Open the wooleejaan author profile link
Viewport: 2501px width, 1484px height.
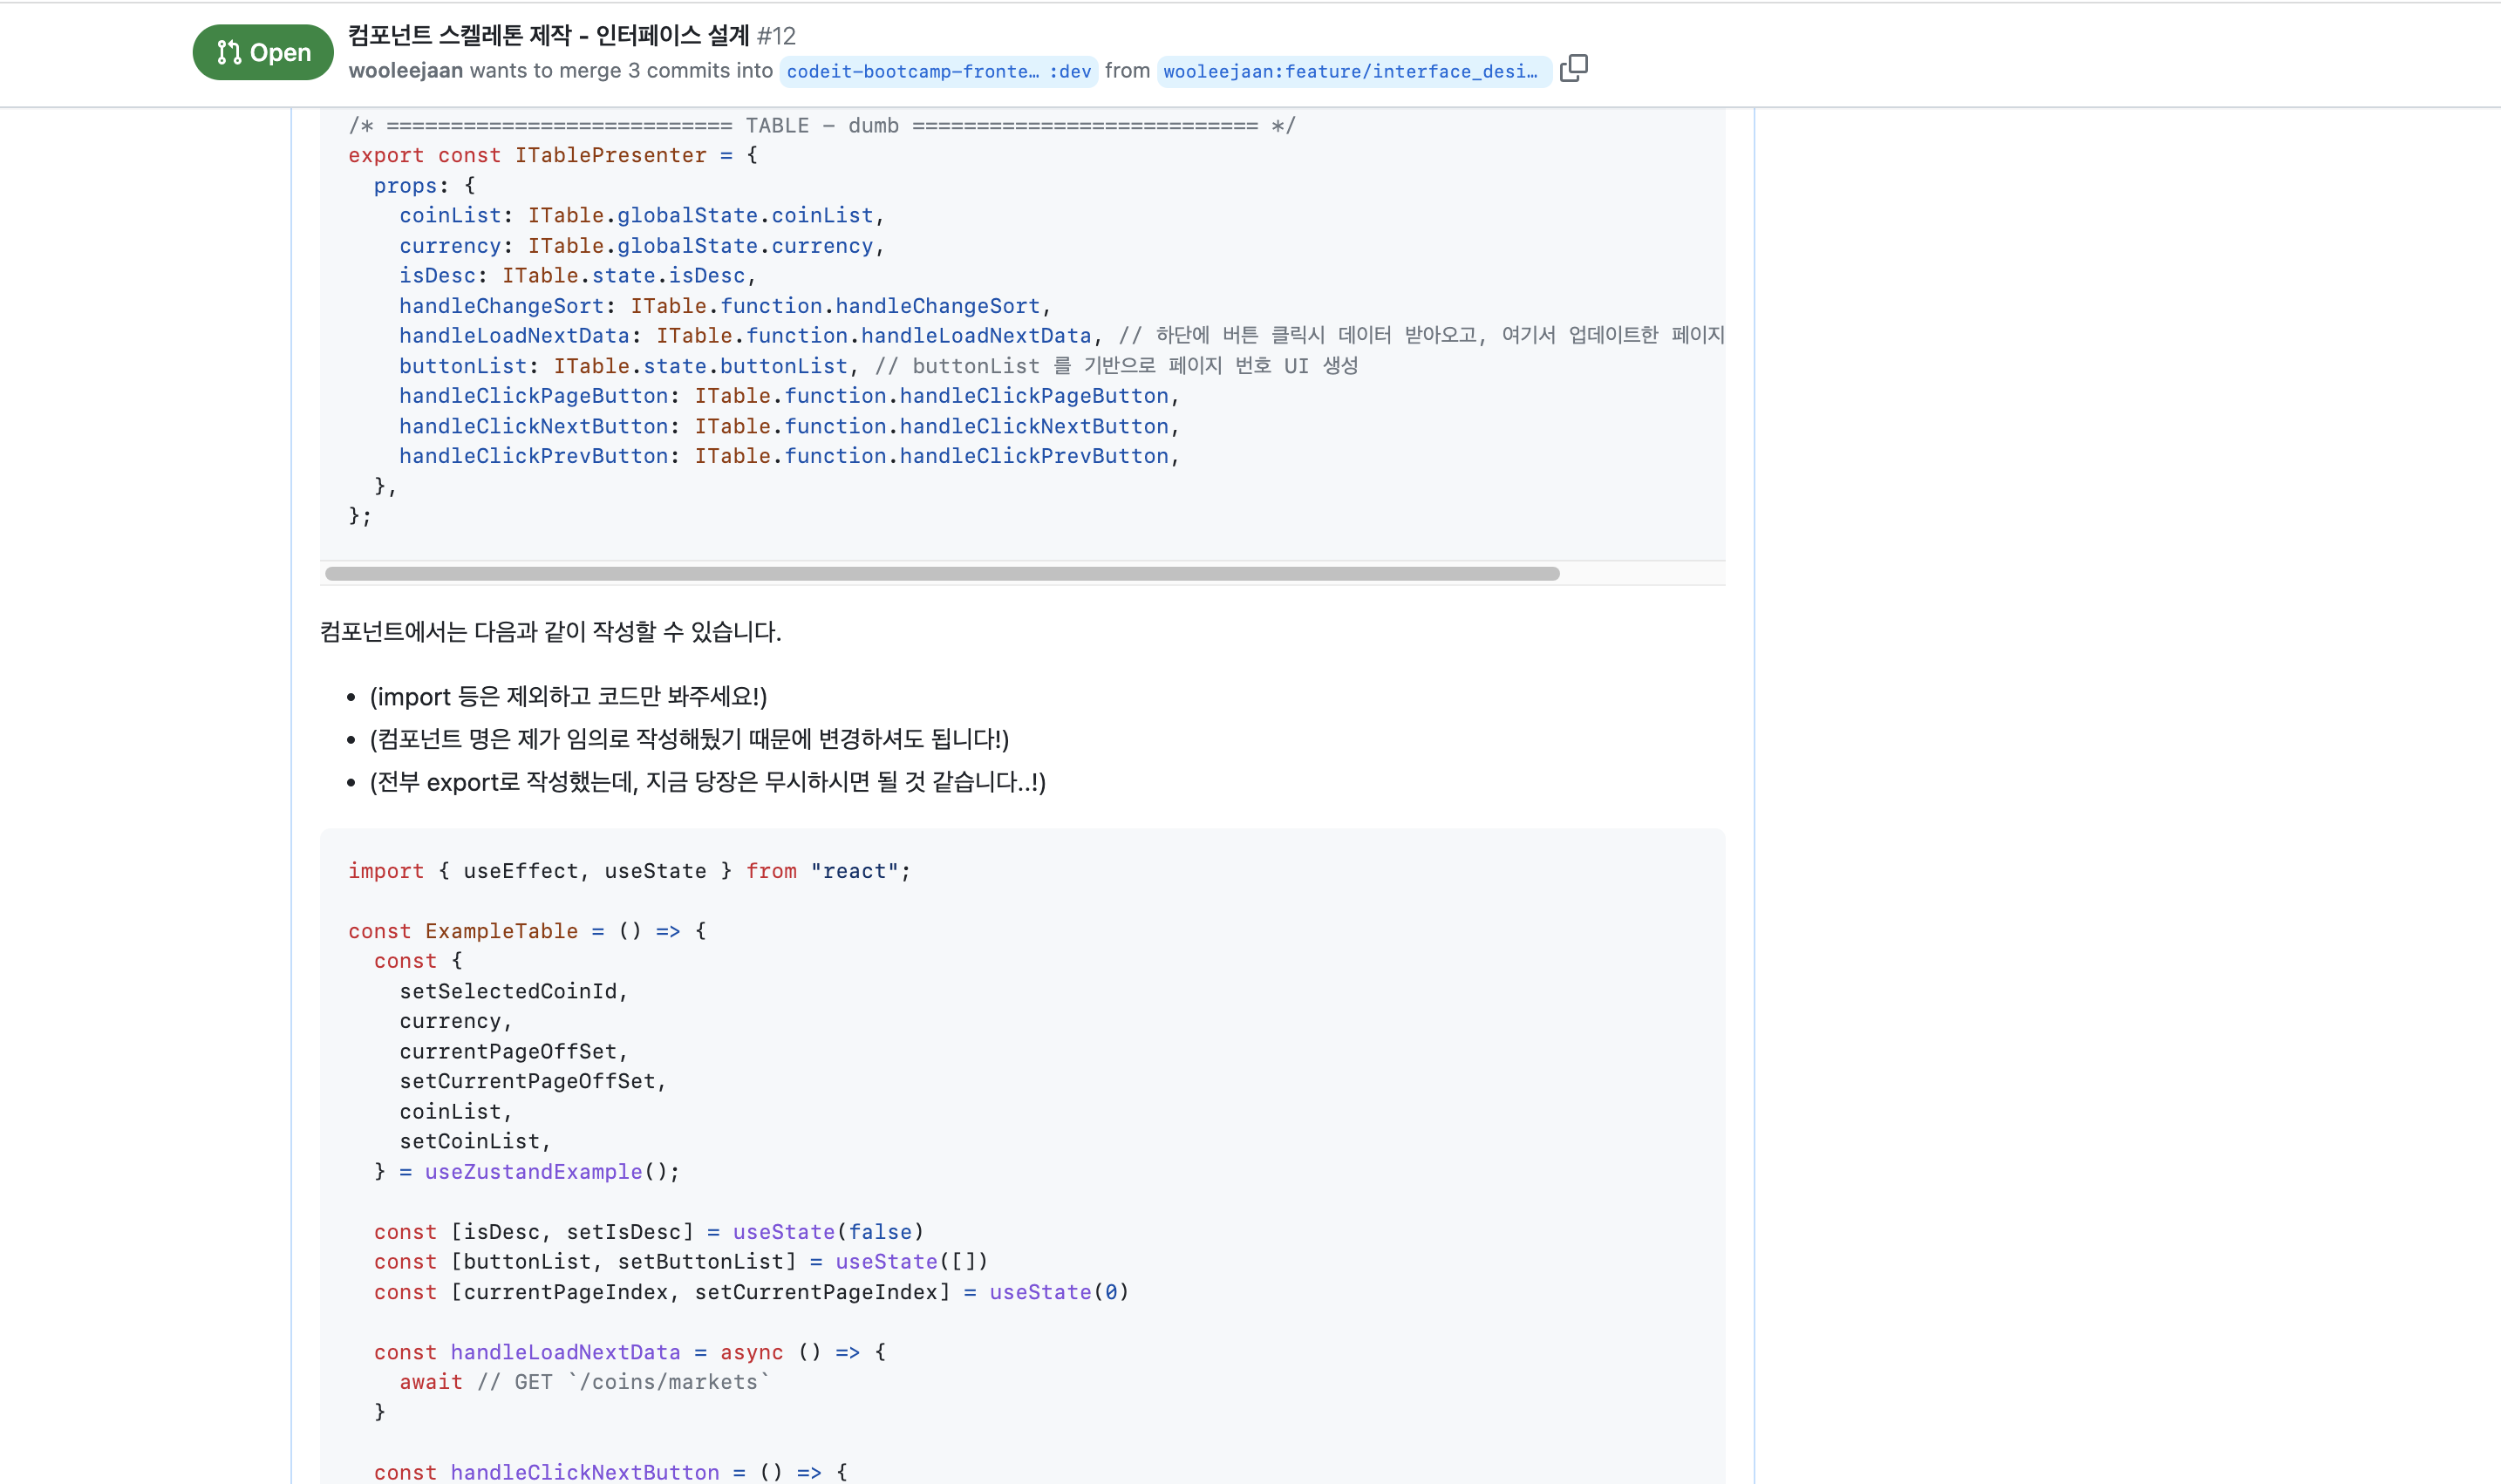tap(405, 71)
